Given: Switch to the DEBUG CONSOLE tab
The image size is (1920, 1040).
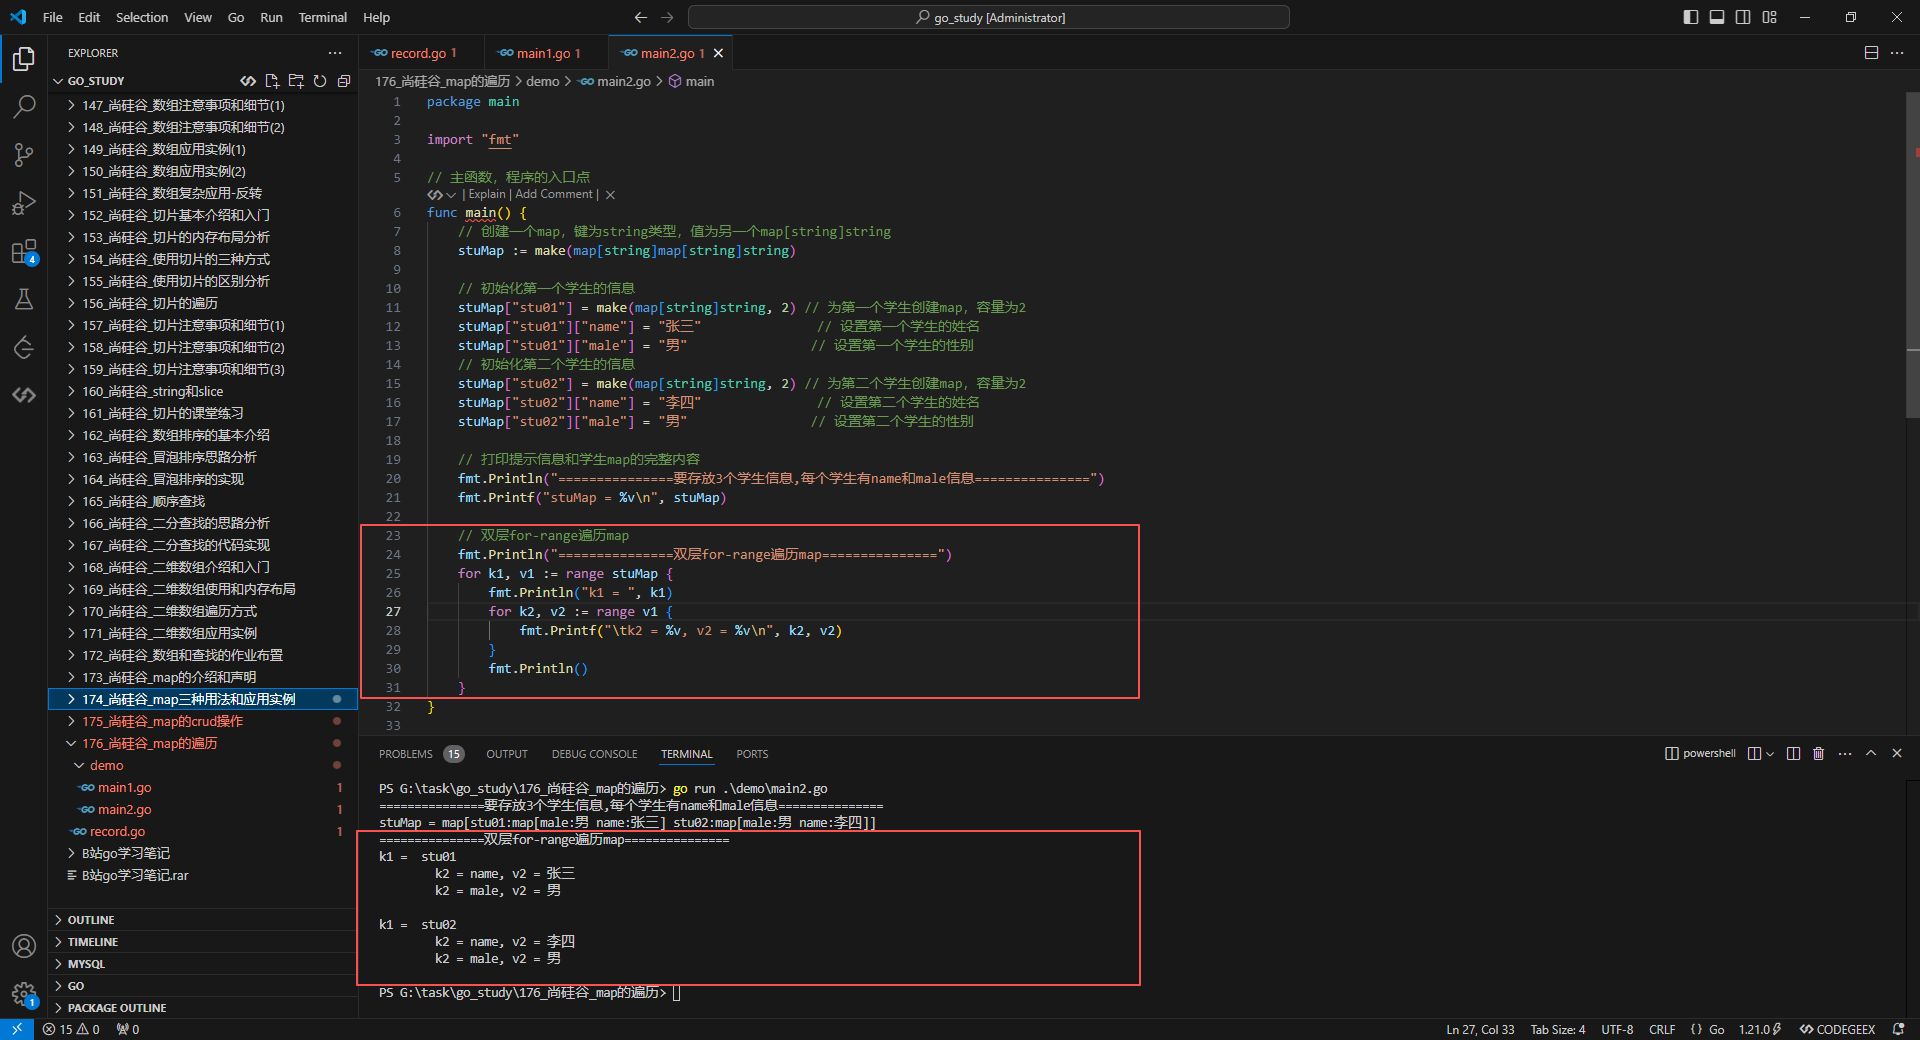Looking at the screenshot, I should point(594,754).
